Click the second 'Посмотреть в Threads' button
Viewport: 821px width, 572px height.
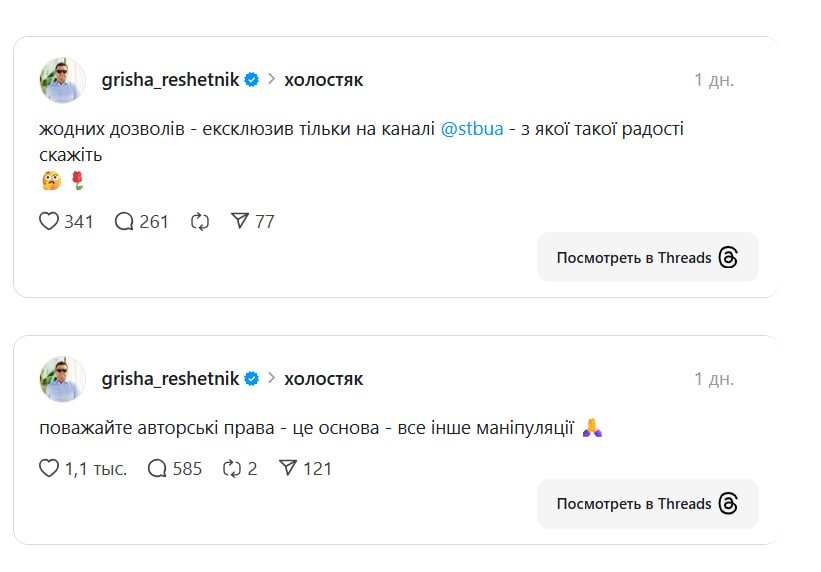click(x=647, y=504)
